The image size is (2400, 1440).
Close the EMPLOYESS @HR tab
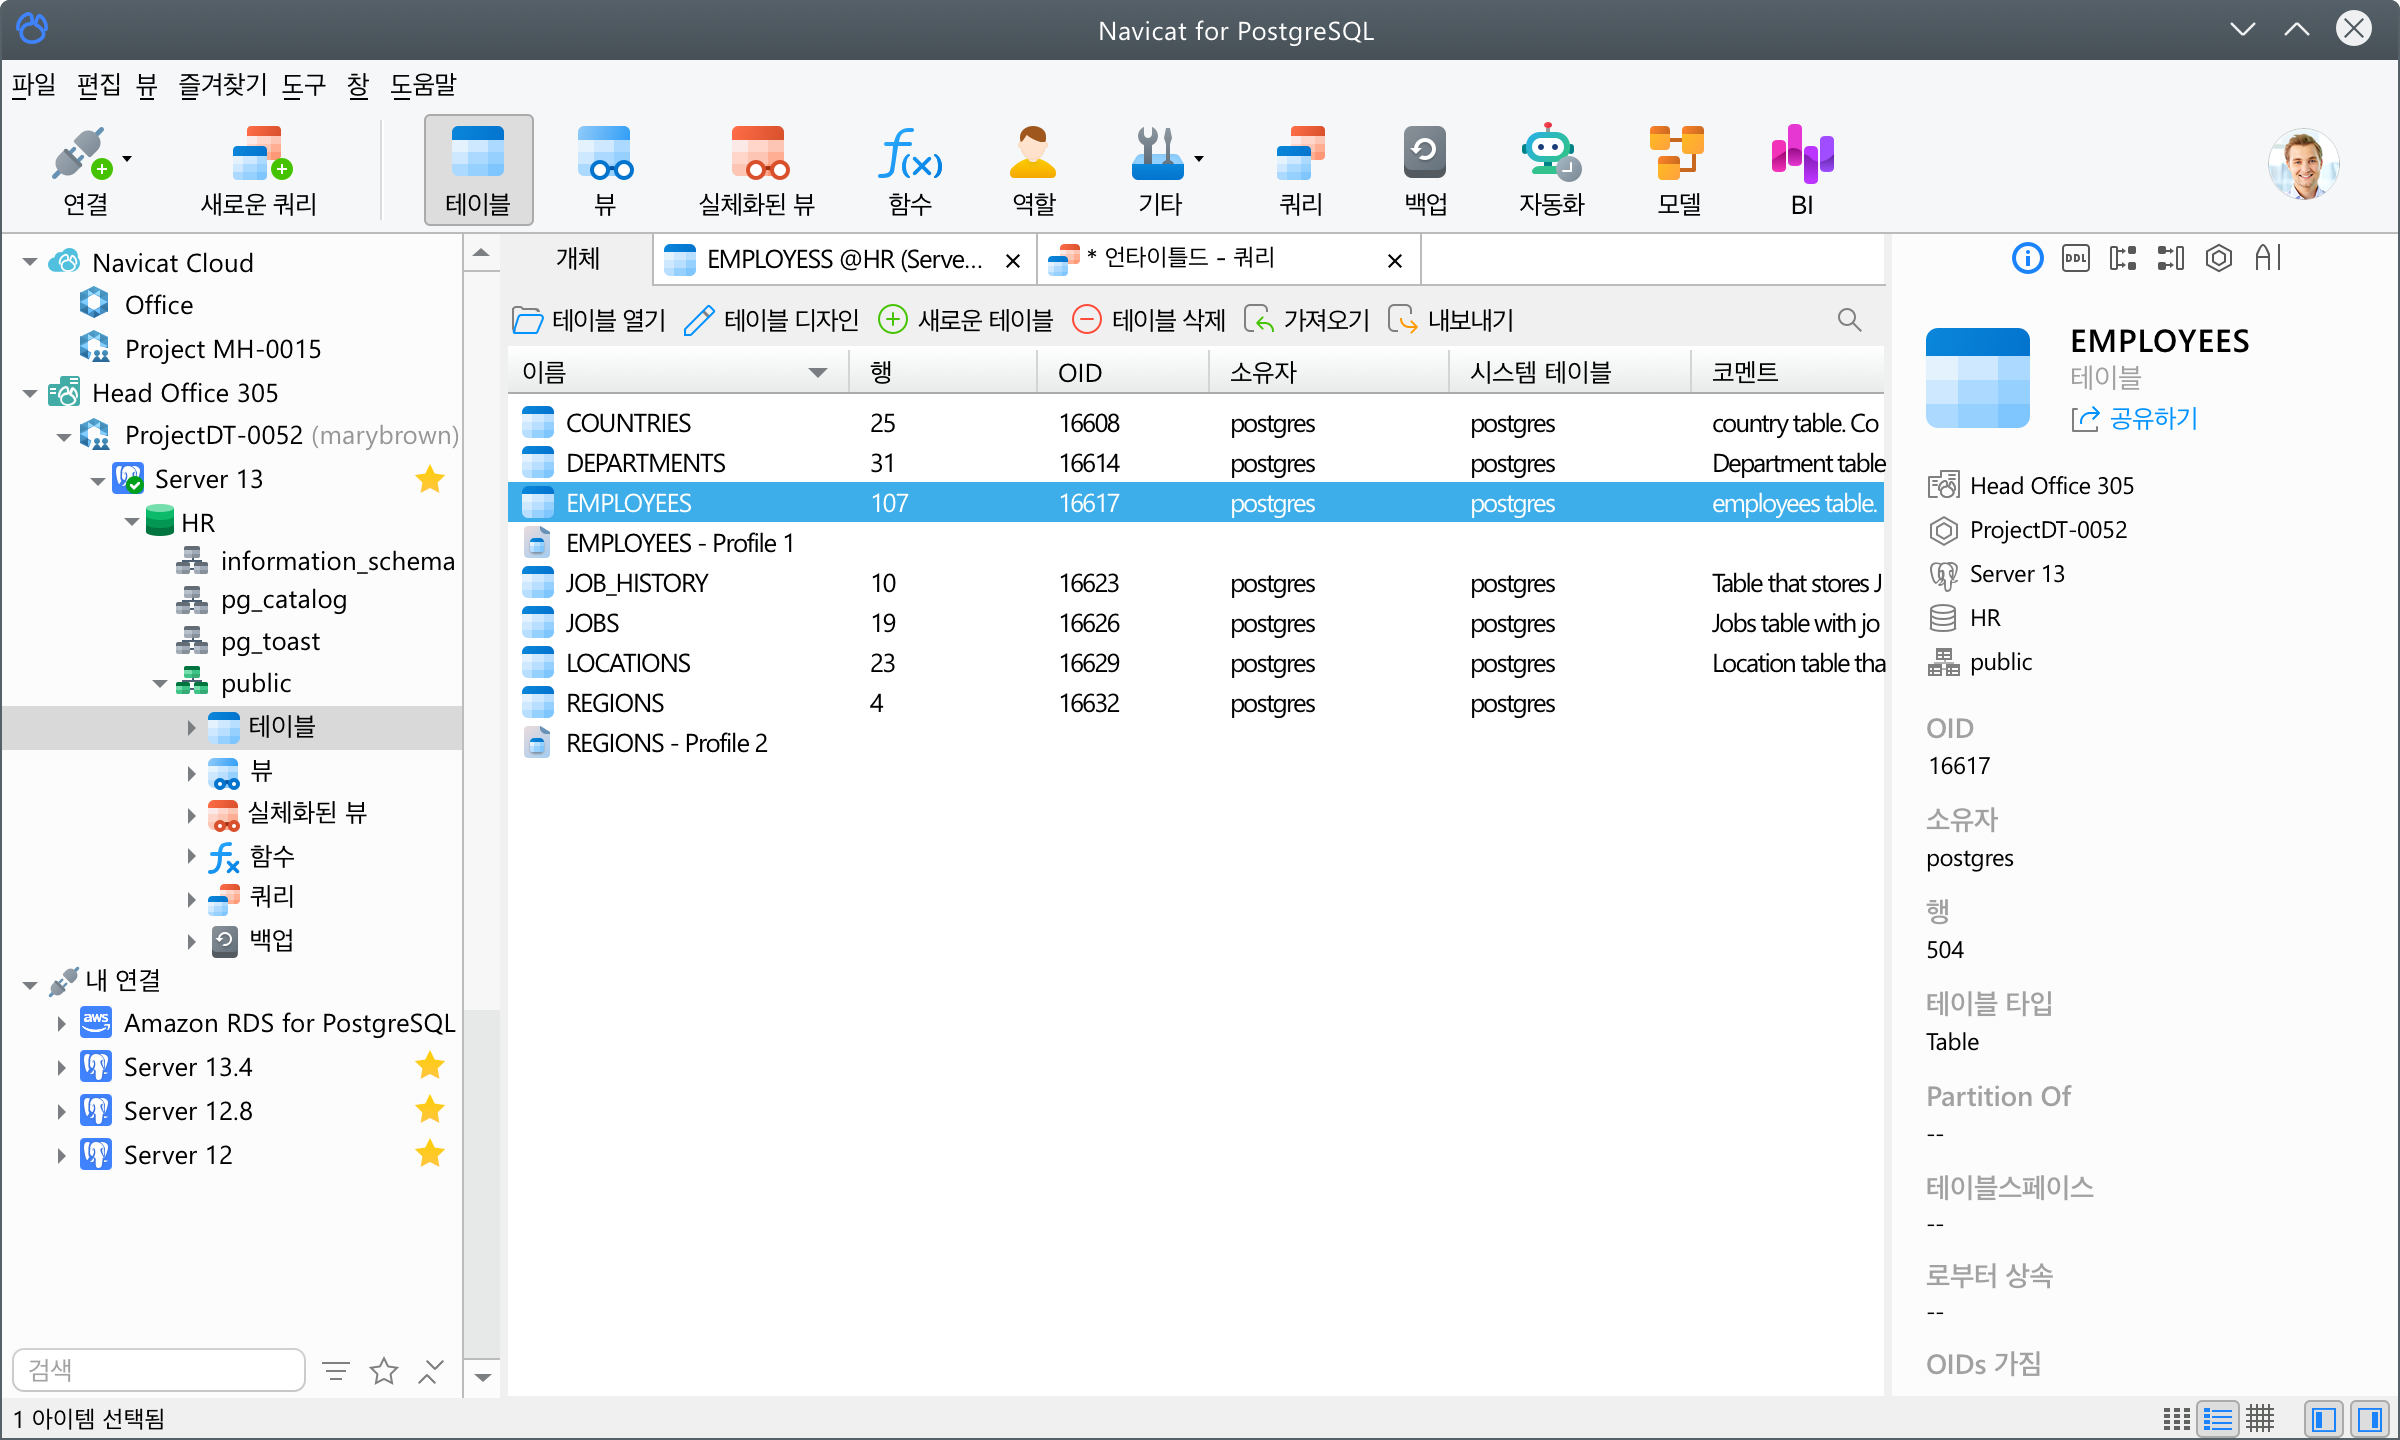[1013, 261]
